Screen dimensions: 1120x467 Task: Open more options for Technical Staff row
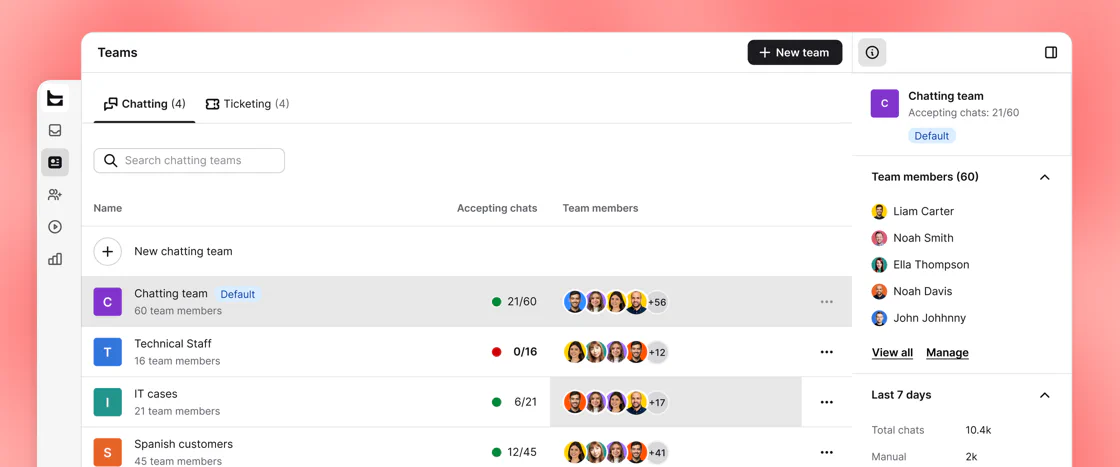(x=826, y=352)
